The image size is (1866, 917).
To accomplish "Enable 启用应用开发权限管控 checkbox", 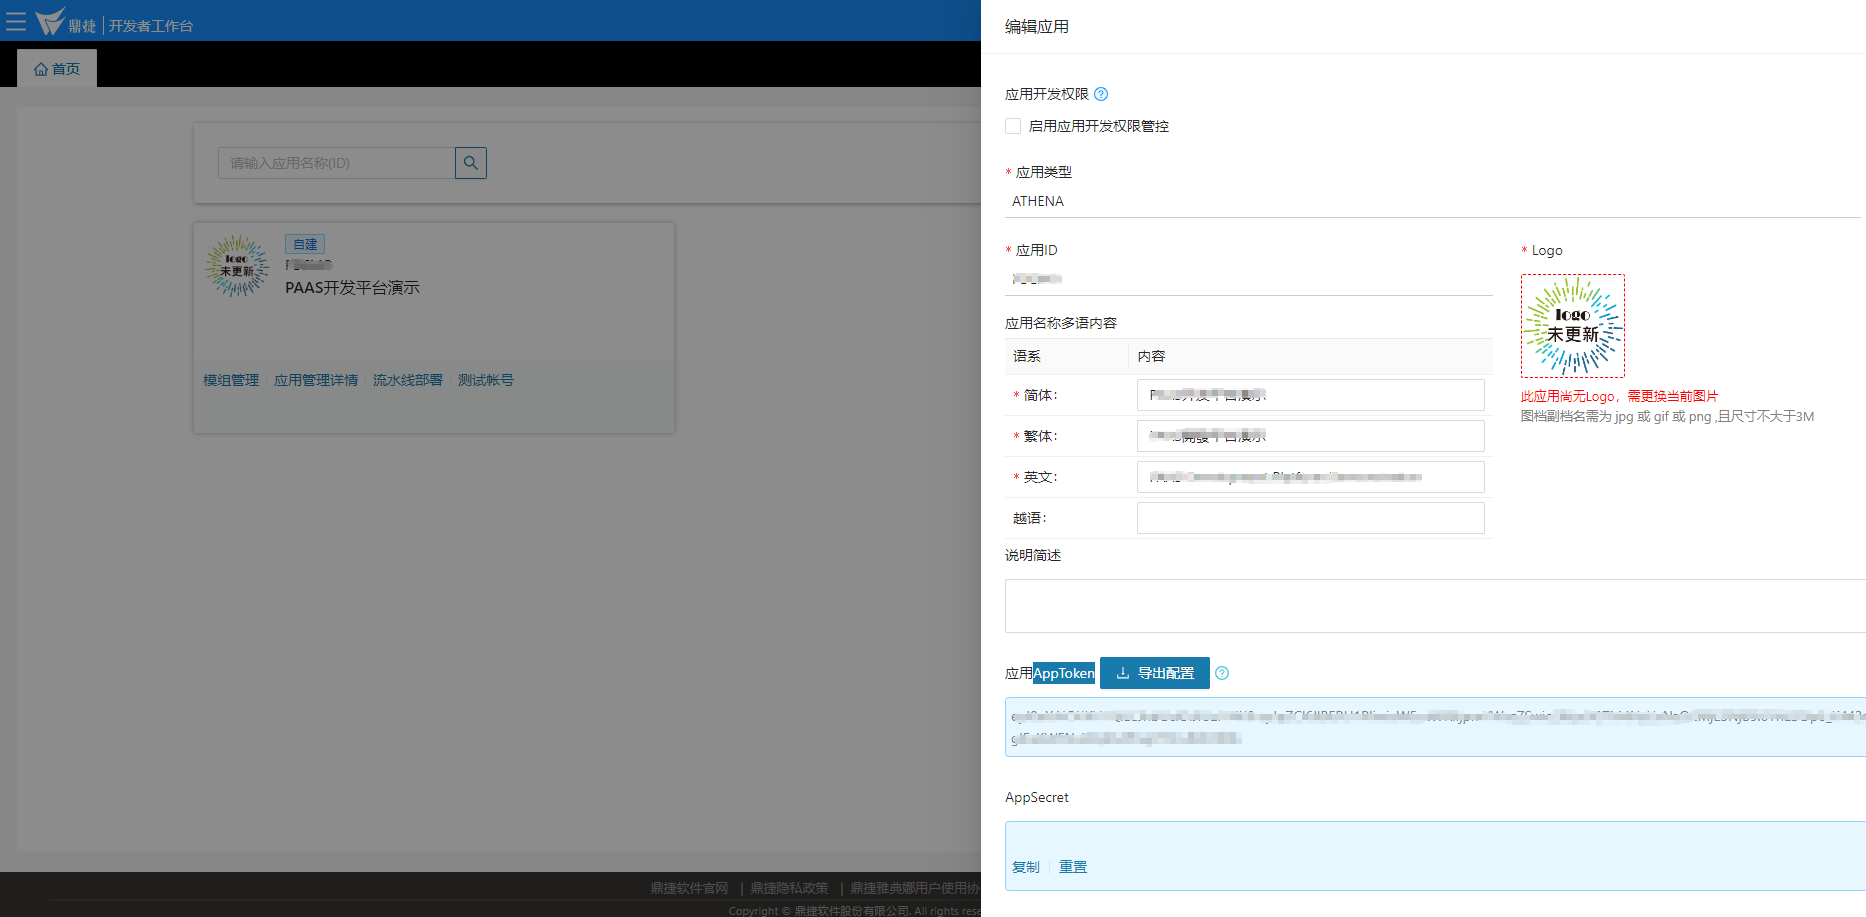I will pyautogui.click(x=1013, y=126).
